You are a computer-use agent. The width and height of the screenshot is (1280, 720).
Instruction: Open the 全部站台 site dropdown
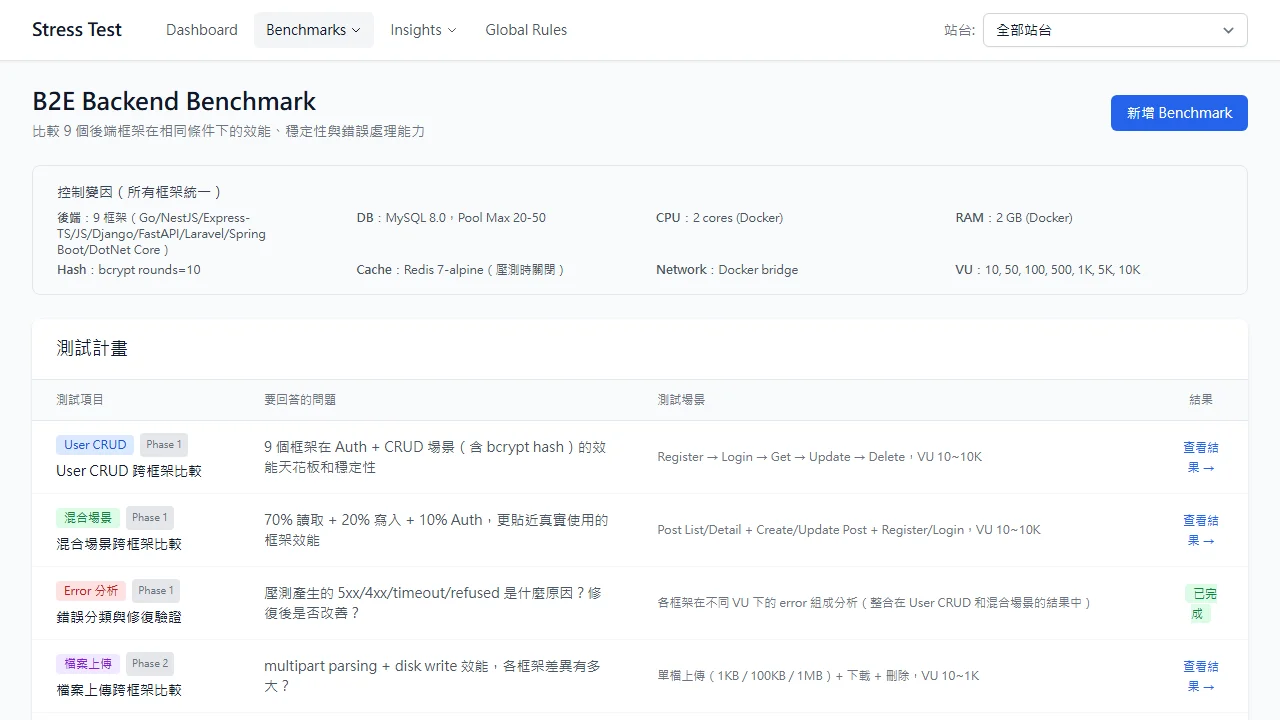(x=1115, y=30)
